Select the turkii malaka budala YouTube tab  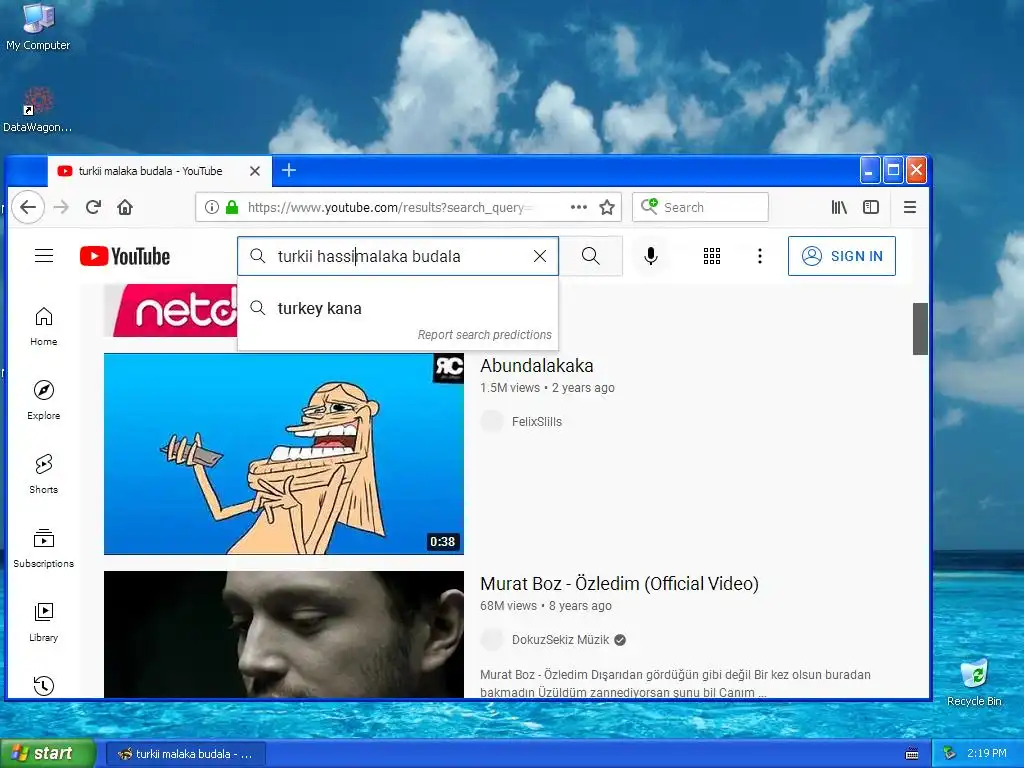click(159, 171)
